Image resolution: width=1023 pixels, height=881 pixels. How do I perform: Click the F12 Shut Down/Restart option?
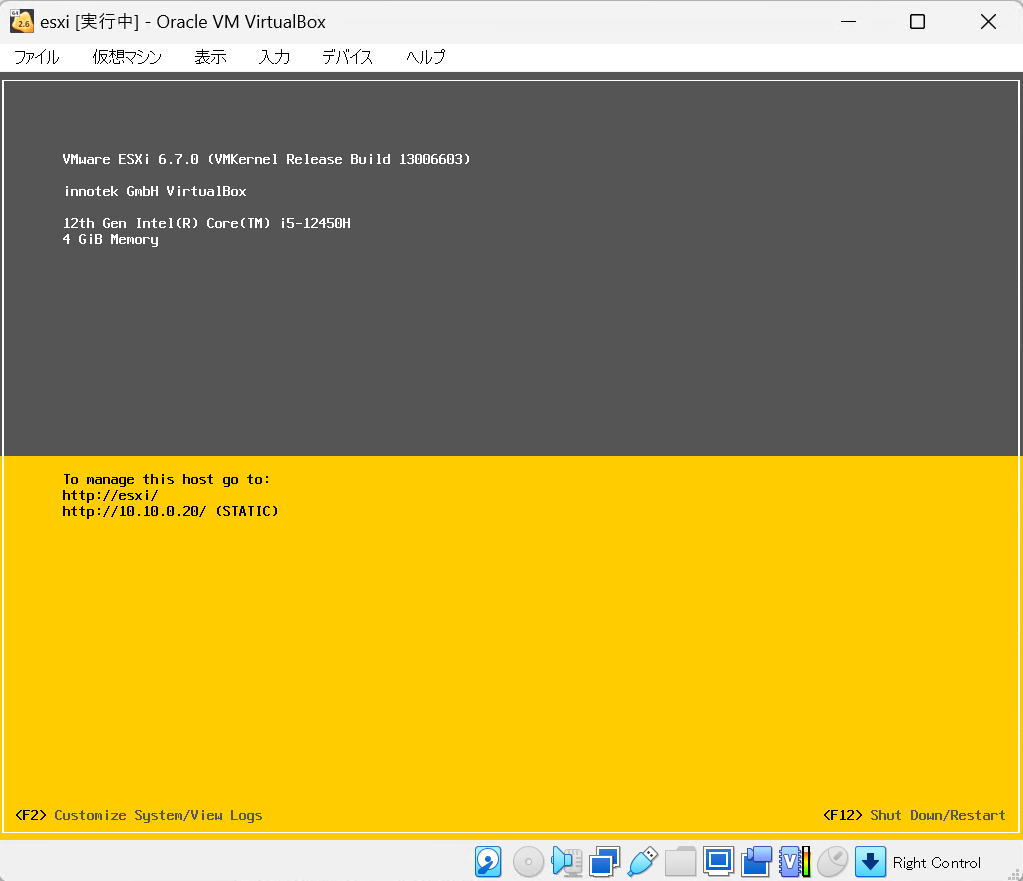pyautogui.click(x=914, y=816)
